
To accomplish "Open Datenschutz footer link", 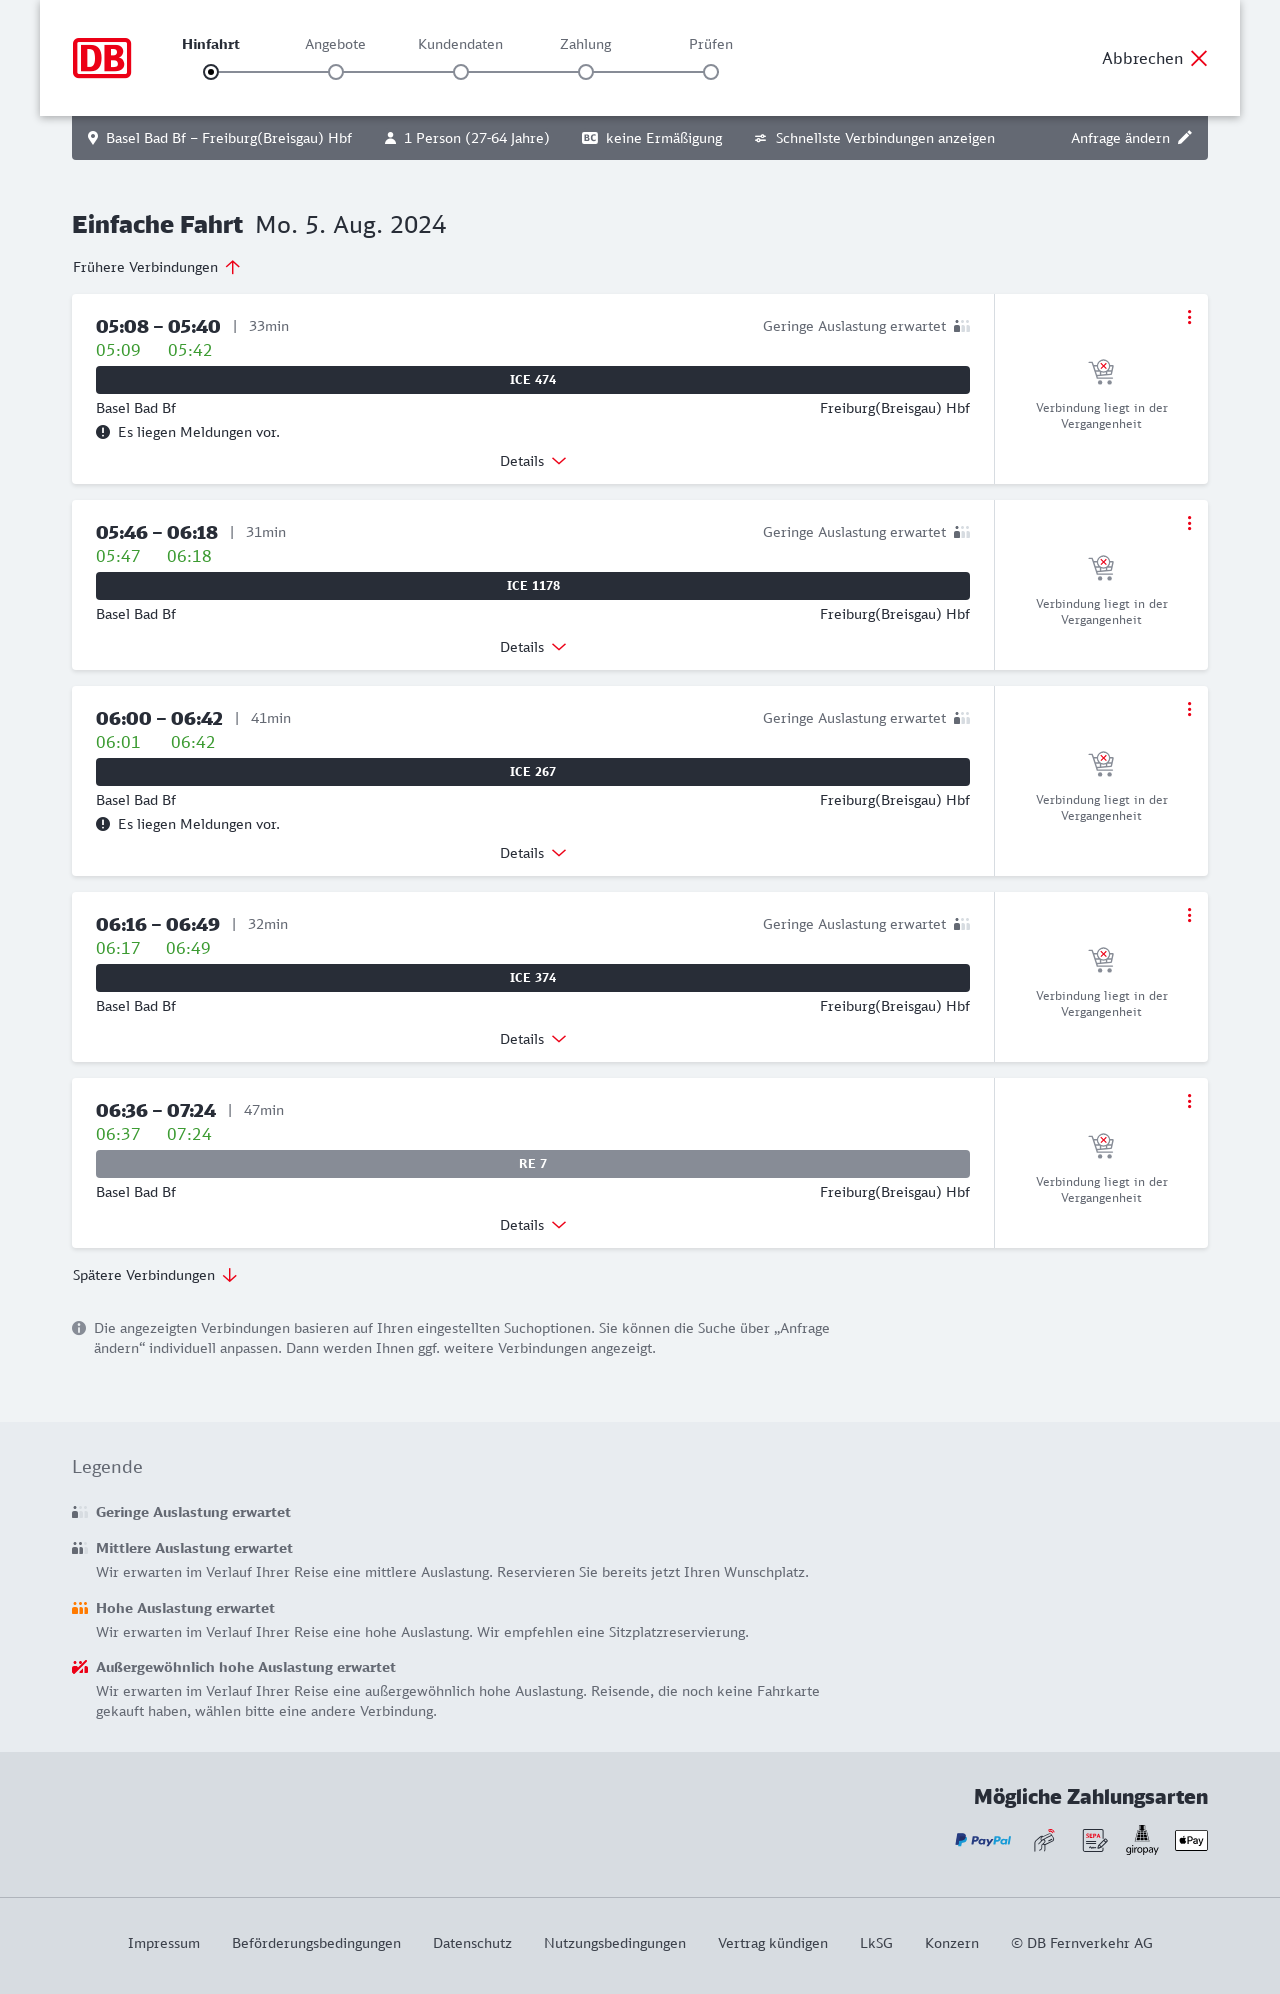I will 472,1943.
